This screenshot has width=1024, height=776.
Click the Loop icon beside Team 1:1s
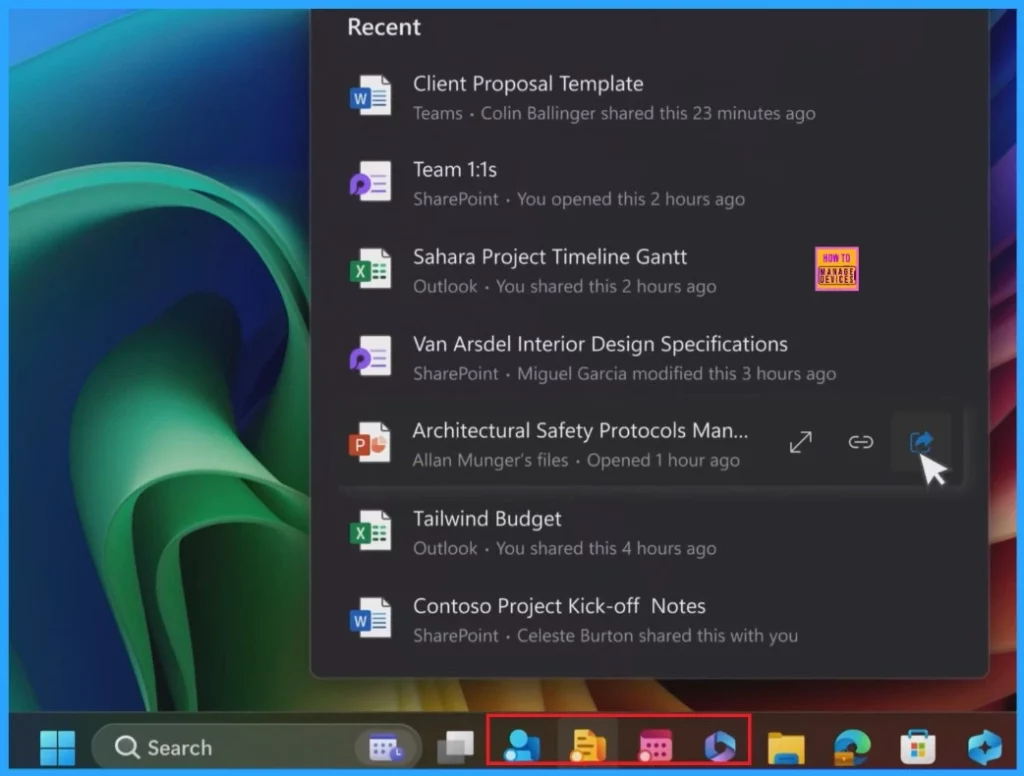point(370,182)
